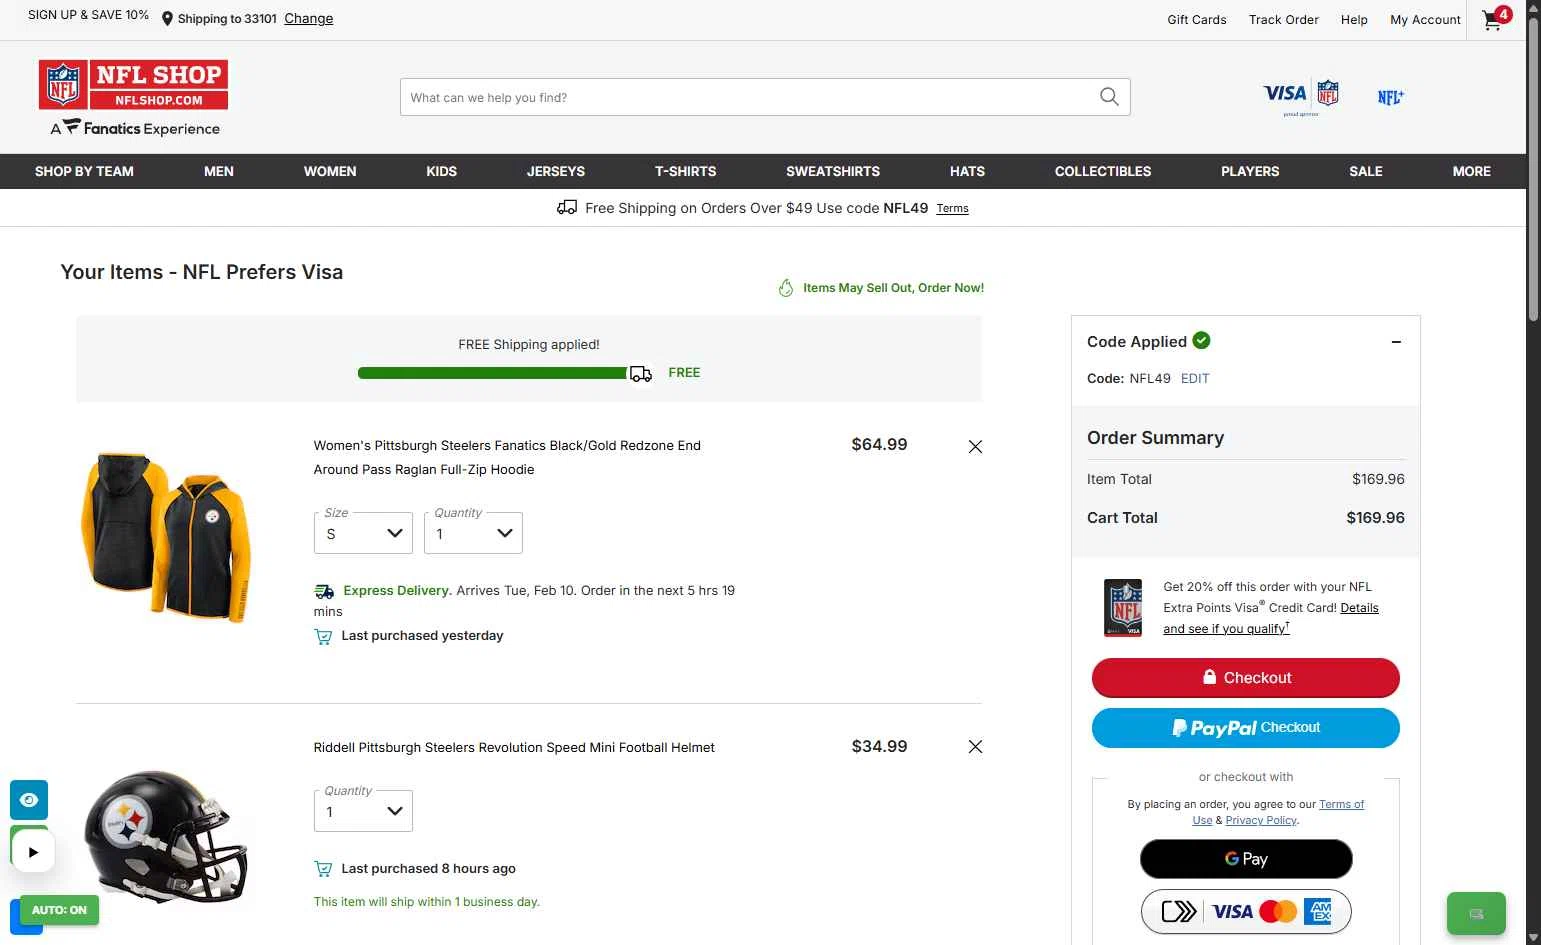
Task: Open the WOMEN menu
Action: click(330, 171)
